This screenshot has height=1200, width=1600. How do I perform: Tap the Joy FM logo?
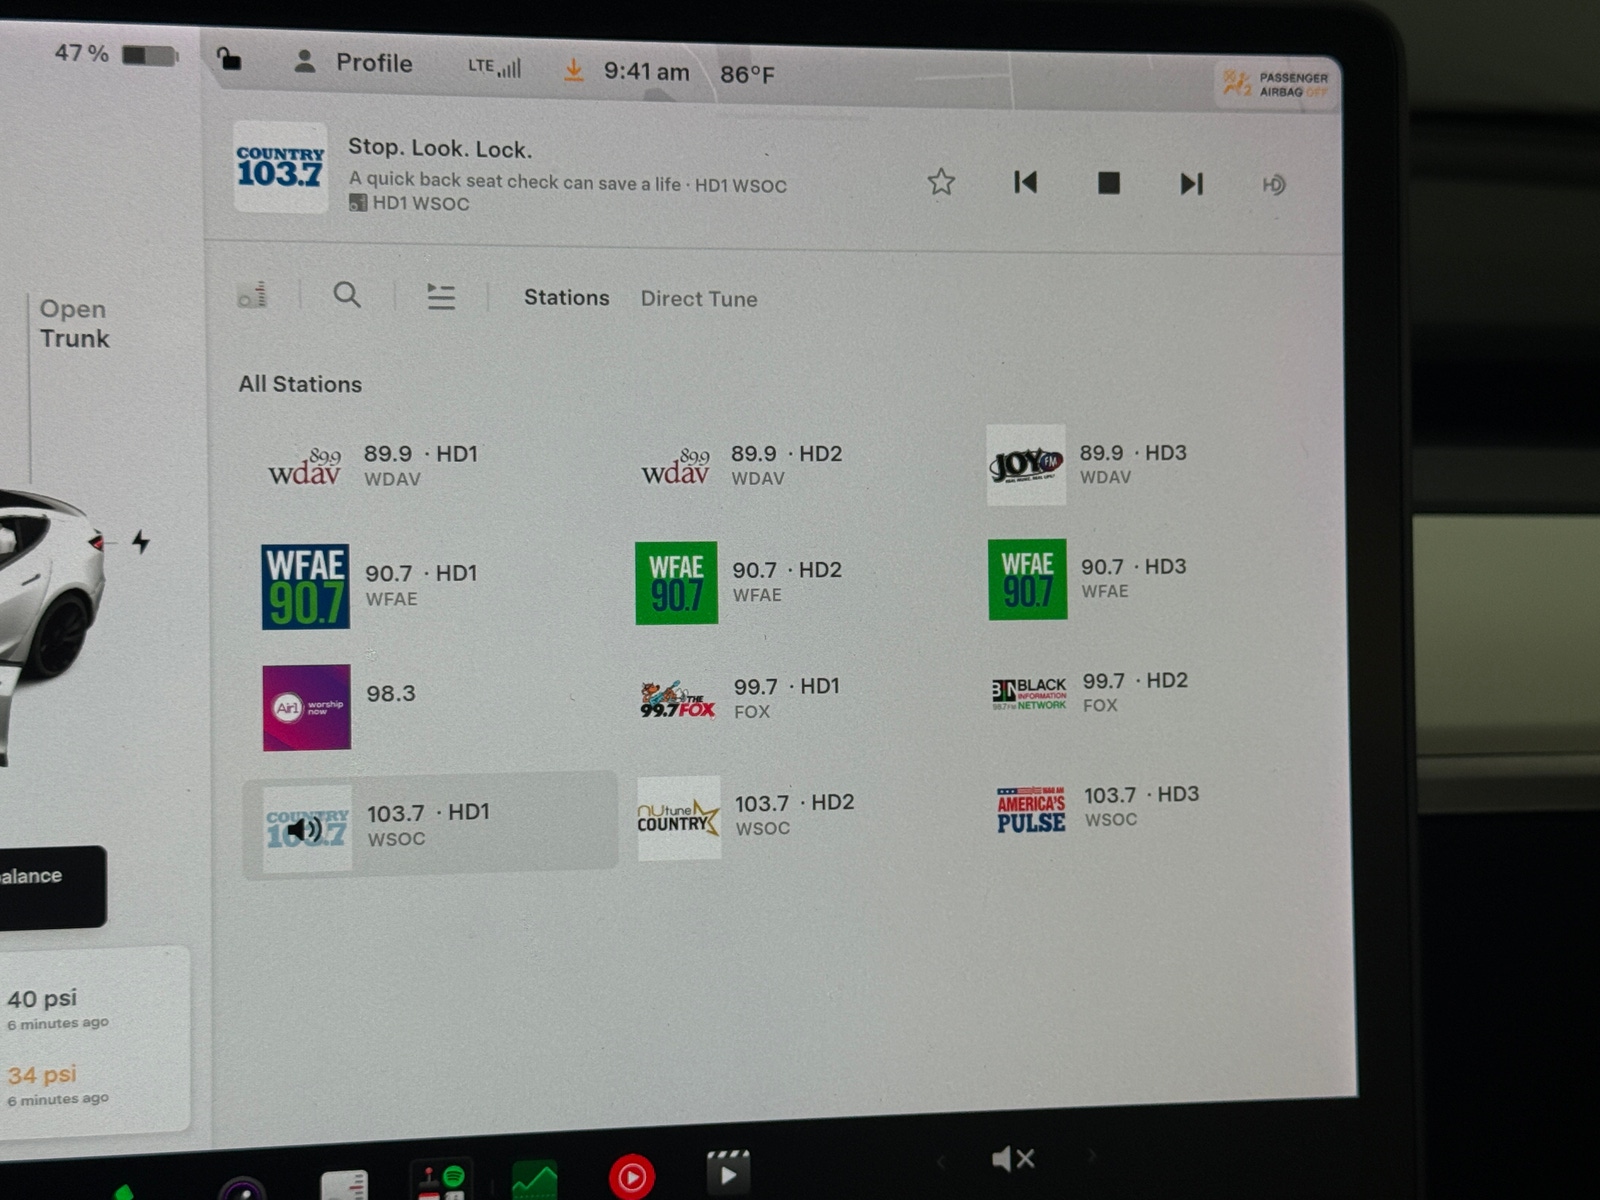[1026, 465]
